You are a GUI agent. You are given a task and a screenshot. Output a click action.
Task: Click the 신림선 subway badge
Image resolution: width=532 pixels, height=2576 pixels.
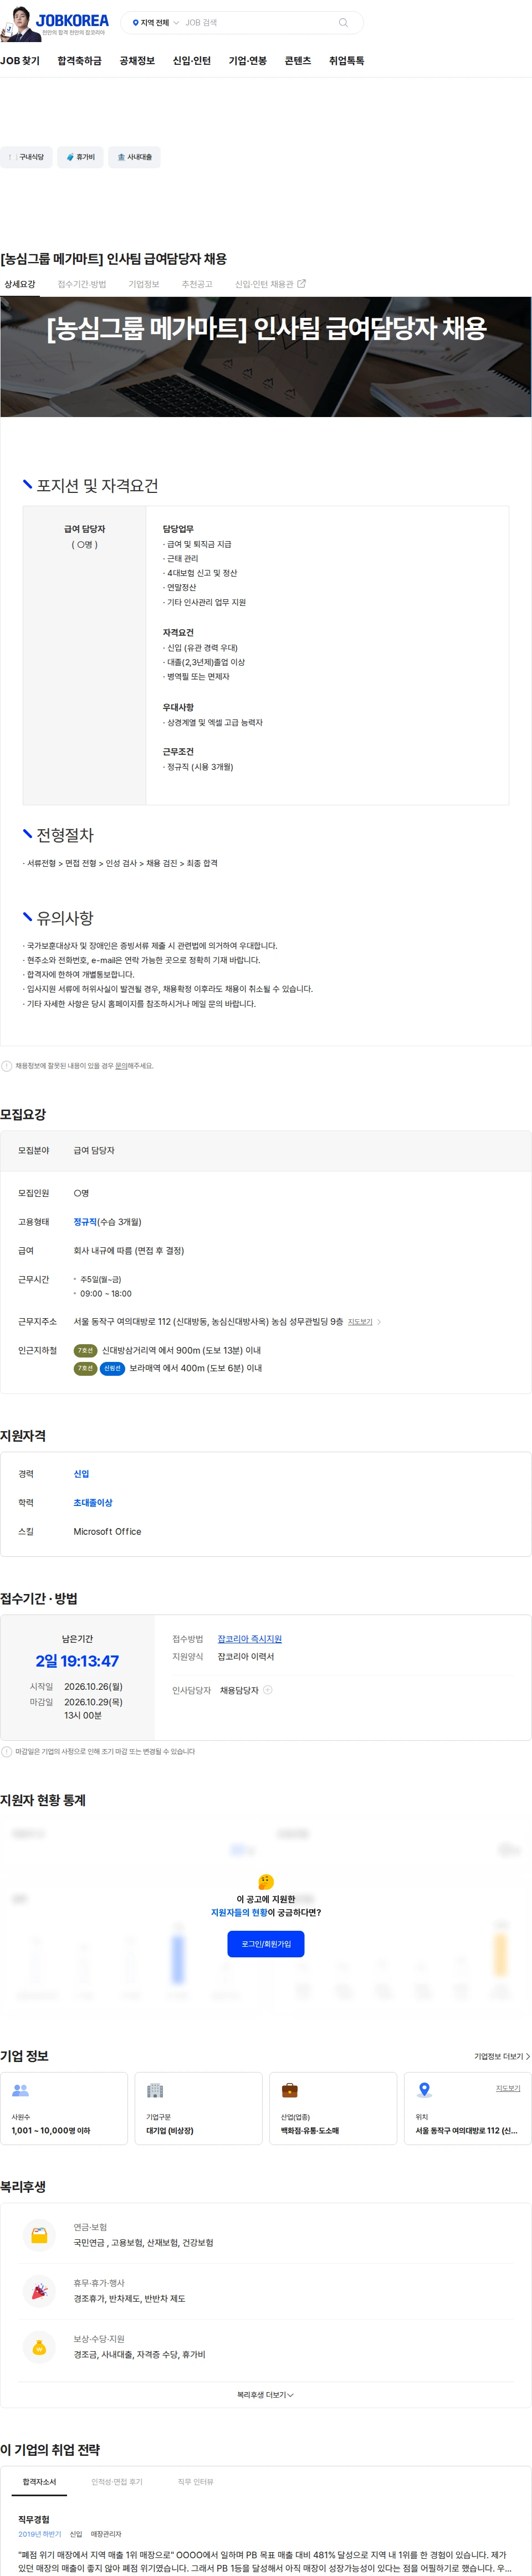click(x=112, y=1368)
